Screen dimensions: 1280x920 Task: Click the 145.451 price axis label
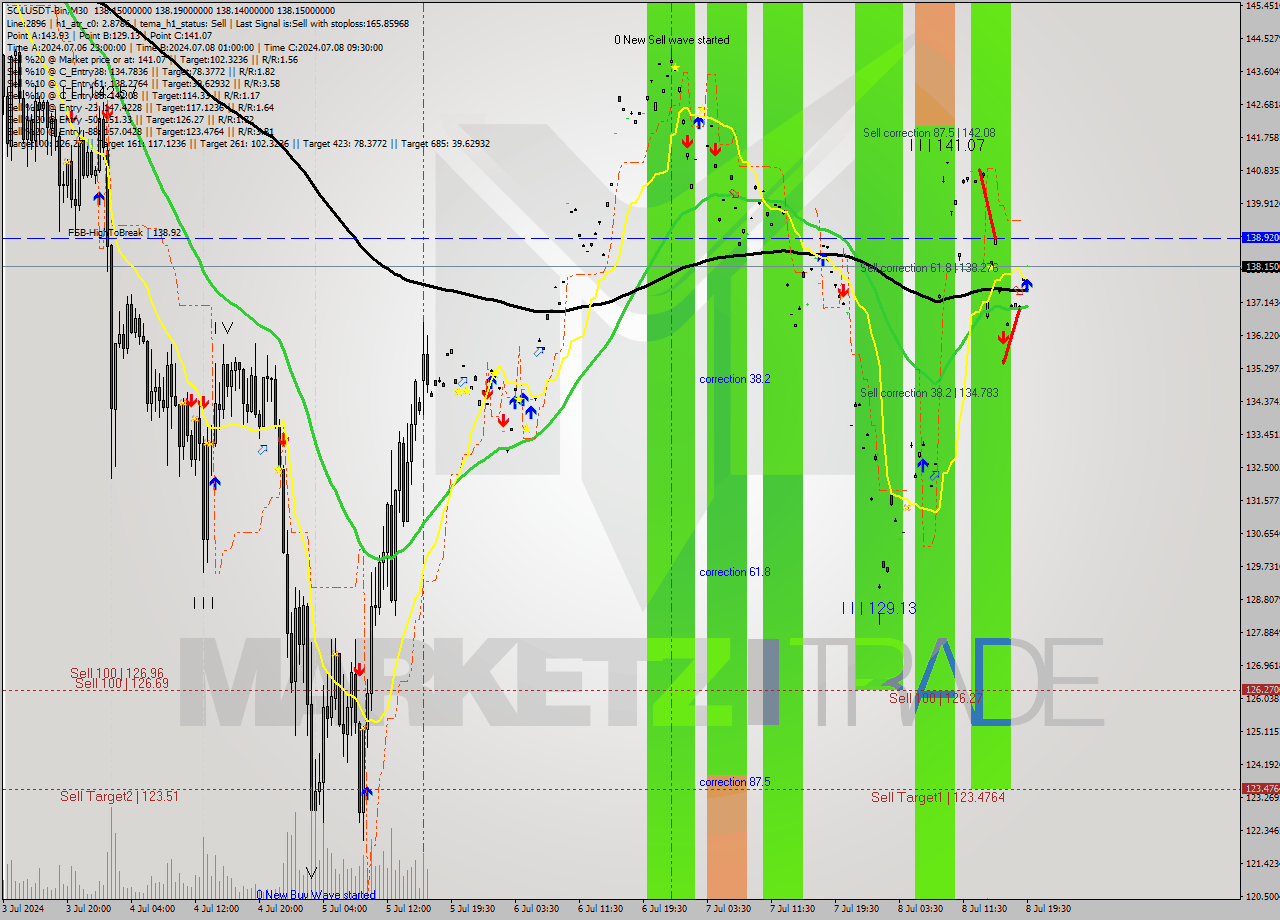(x=1262, y=6)
